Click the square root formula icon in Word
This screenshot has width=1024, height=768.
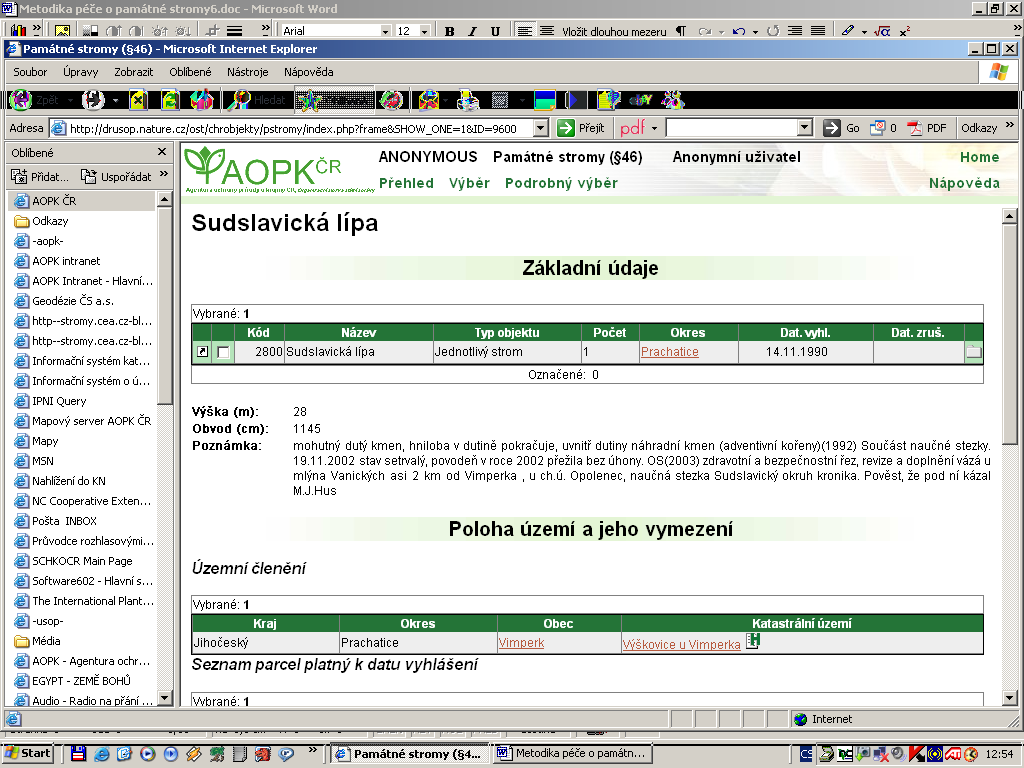coord(882,31)
